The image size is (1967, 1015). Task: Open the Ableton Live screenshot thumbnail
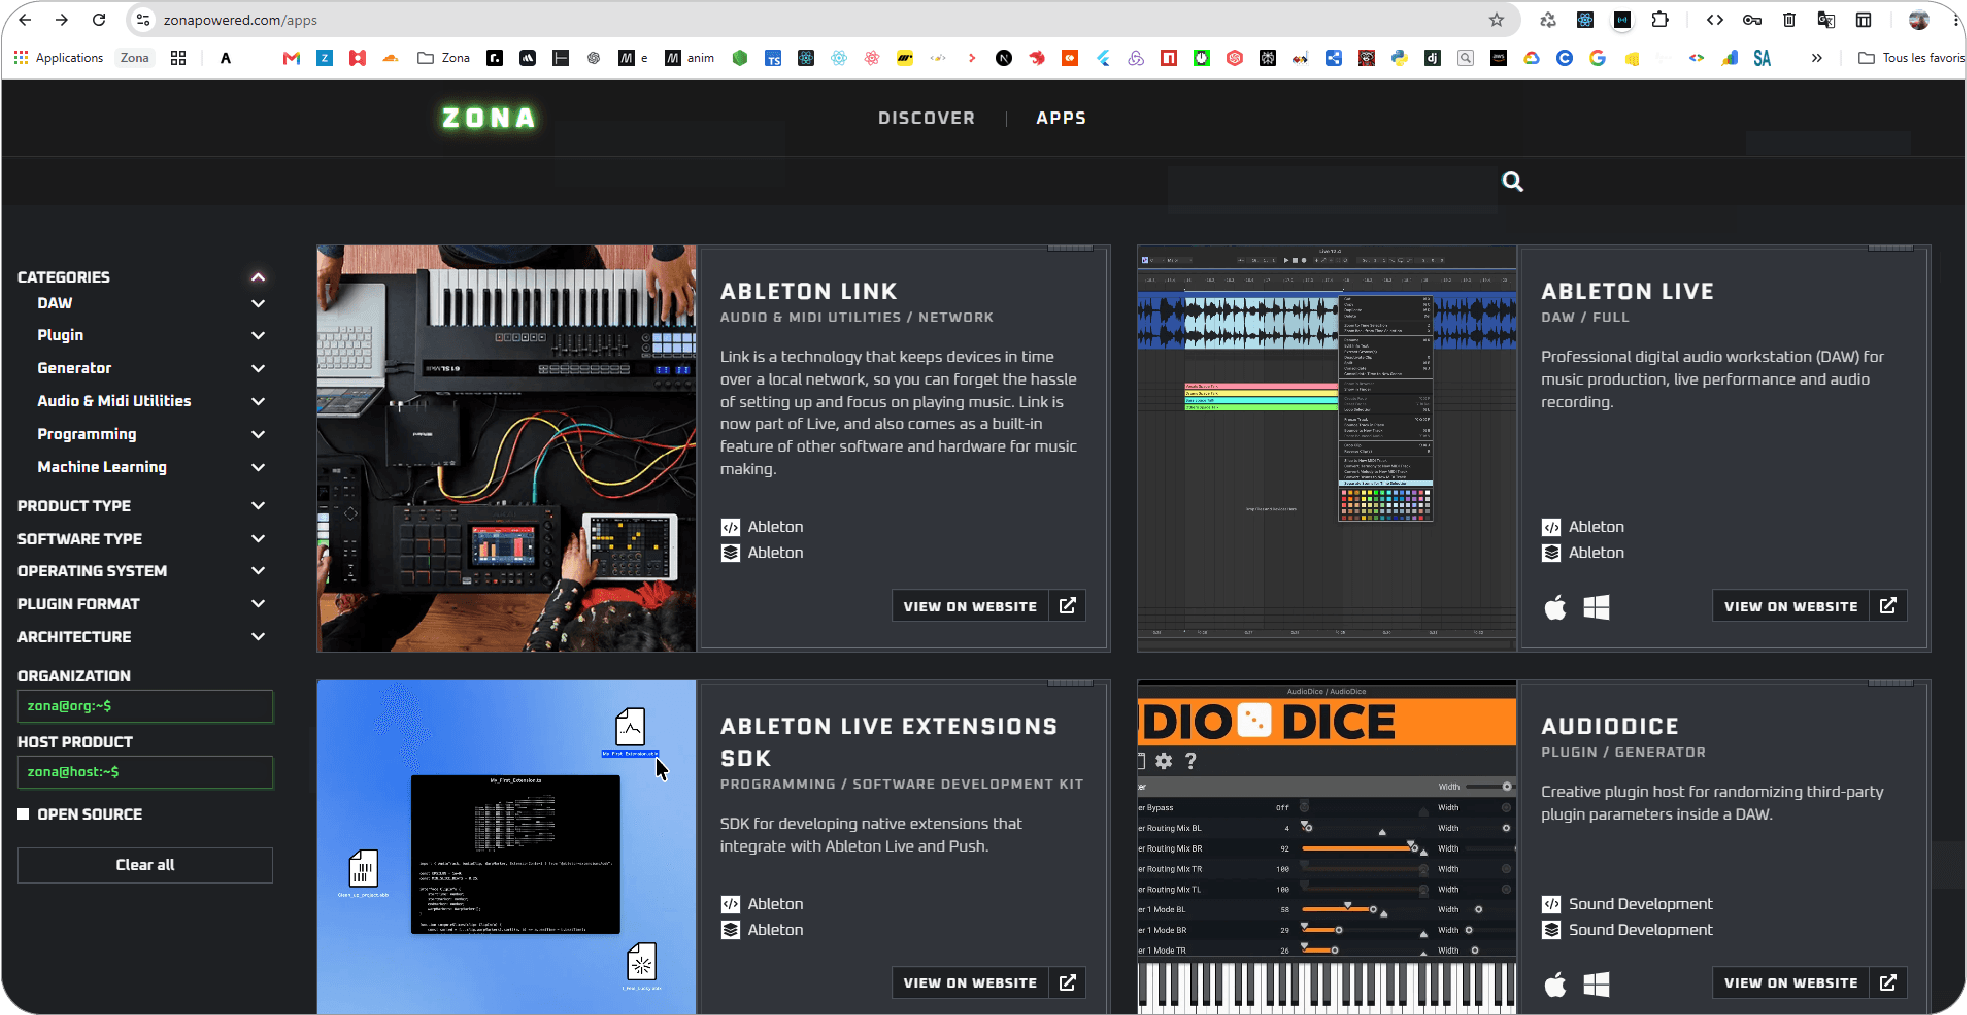[x=1327, y=448]
